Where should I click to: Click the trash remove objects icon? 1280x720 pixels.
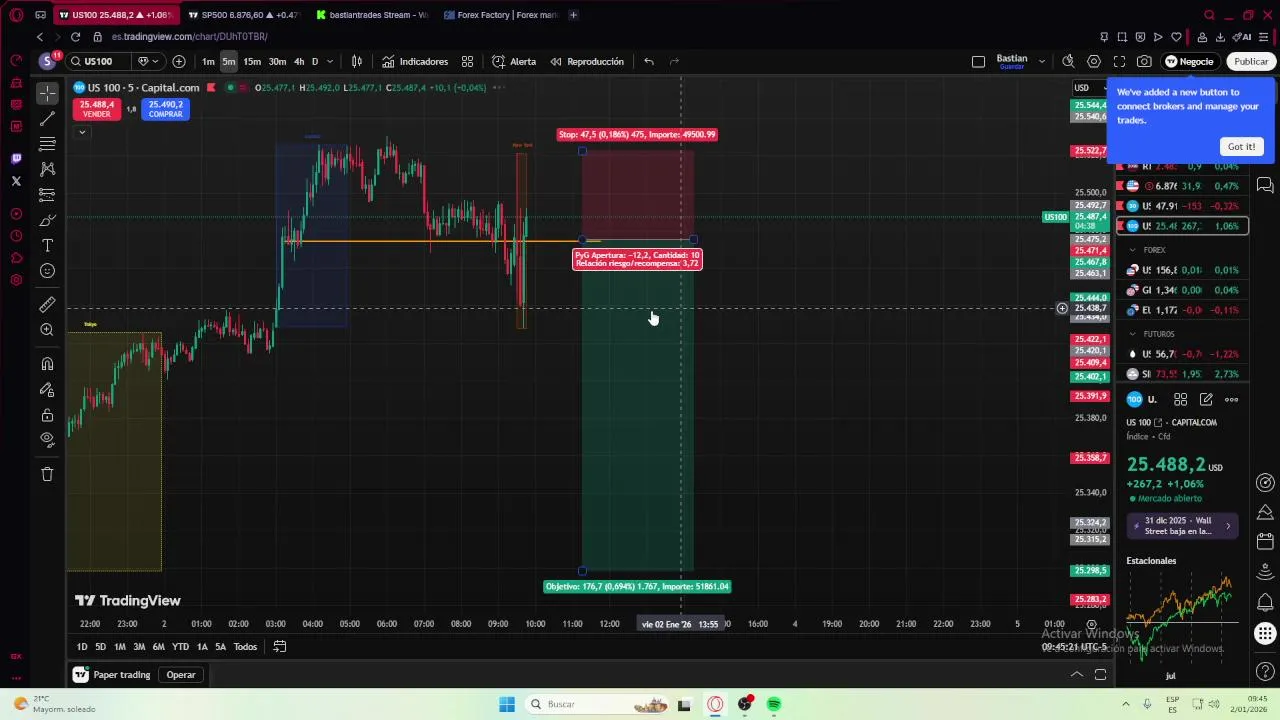click(47, 474)
